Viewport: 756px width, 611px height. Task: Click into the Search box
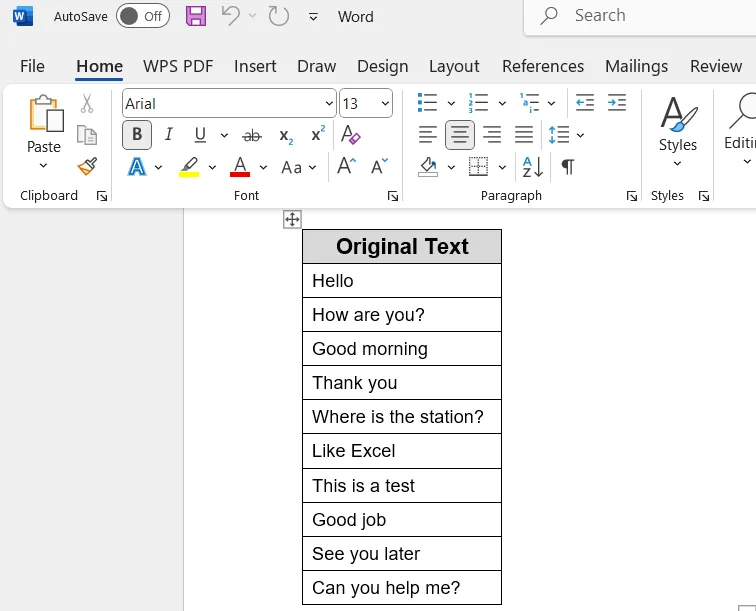pyautogui.click(x=640, y=16)
